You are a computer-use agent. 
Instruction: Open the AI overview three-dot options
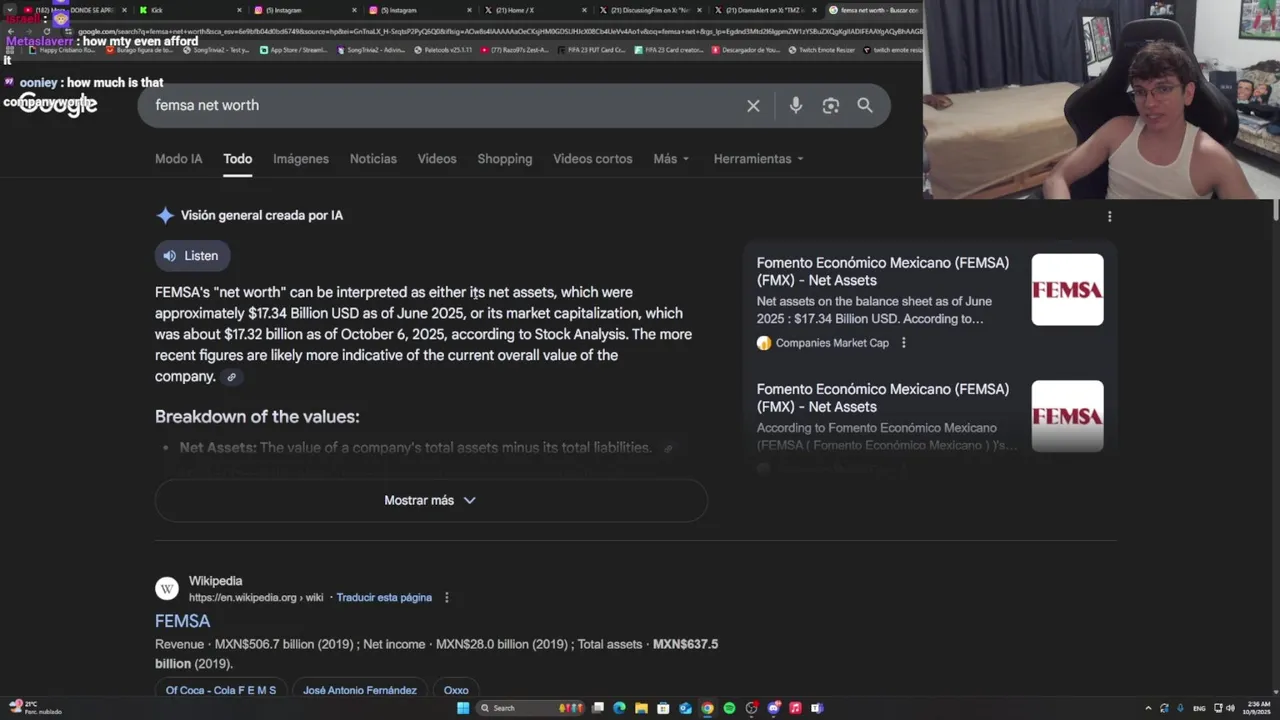click(1109, 216)
